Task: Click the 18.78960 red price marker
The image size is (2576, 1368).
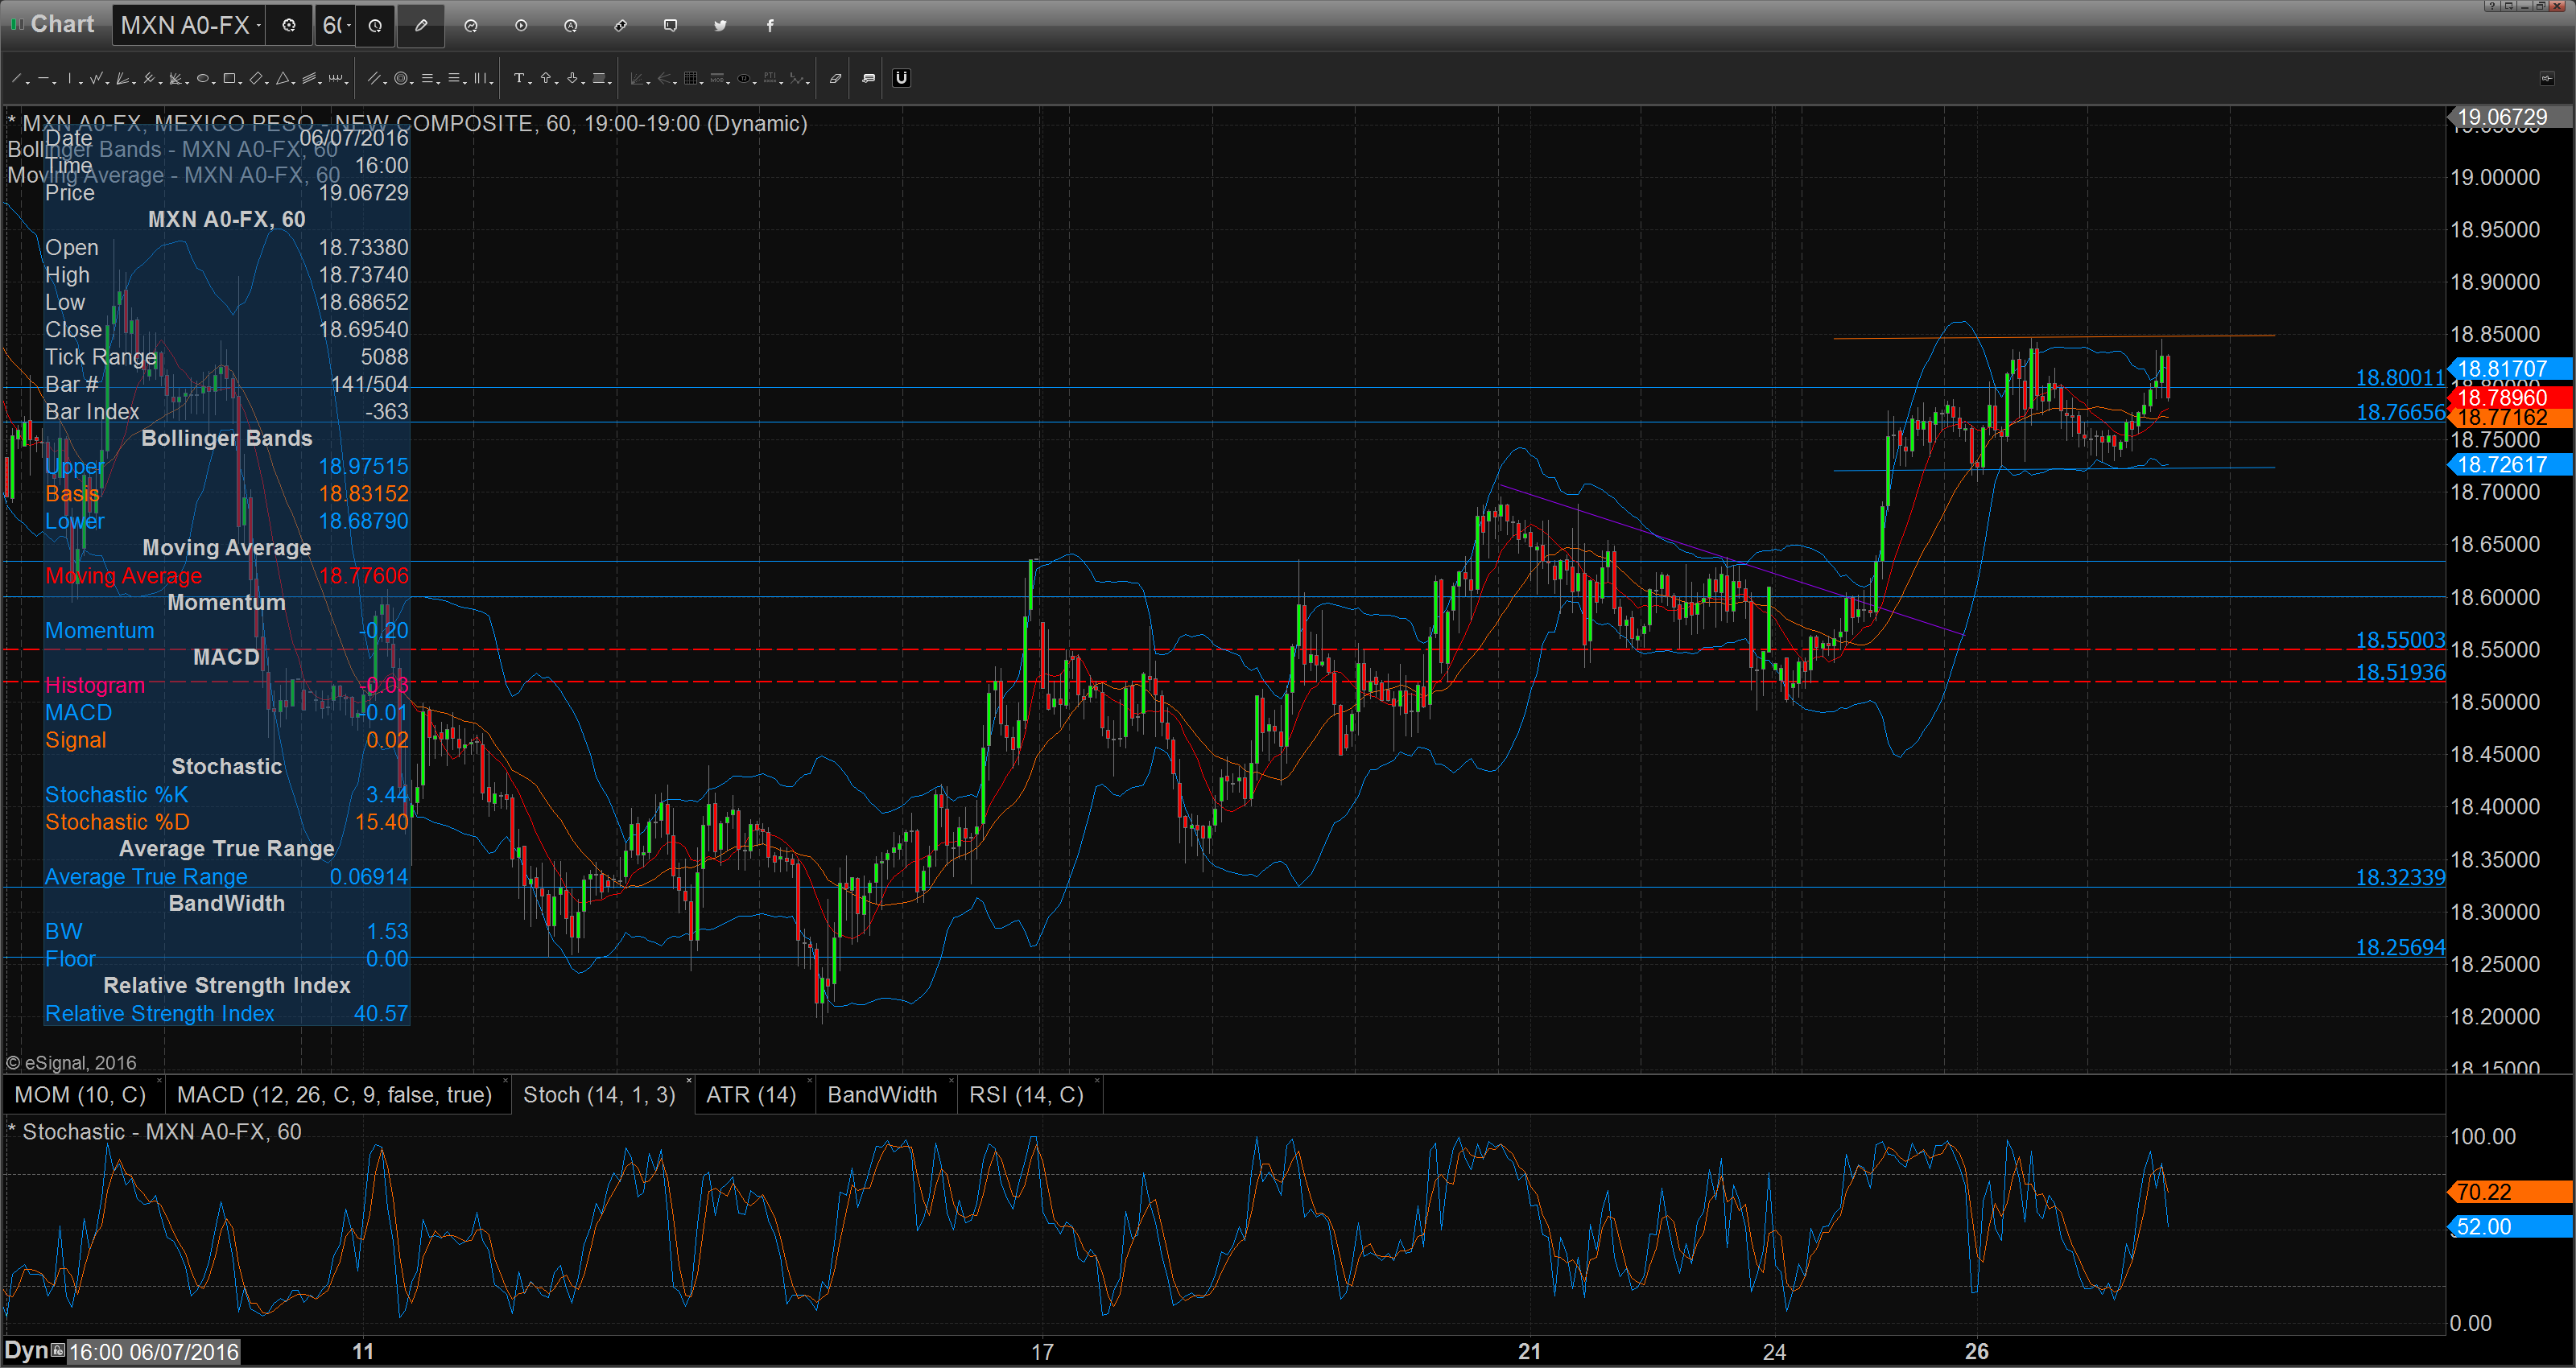Action: pyautogui.click(x=2510, y=398)
